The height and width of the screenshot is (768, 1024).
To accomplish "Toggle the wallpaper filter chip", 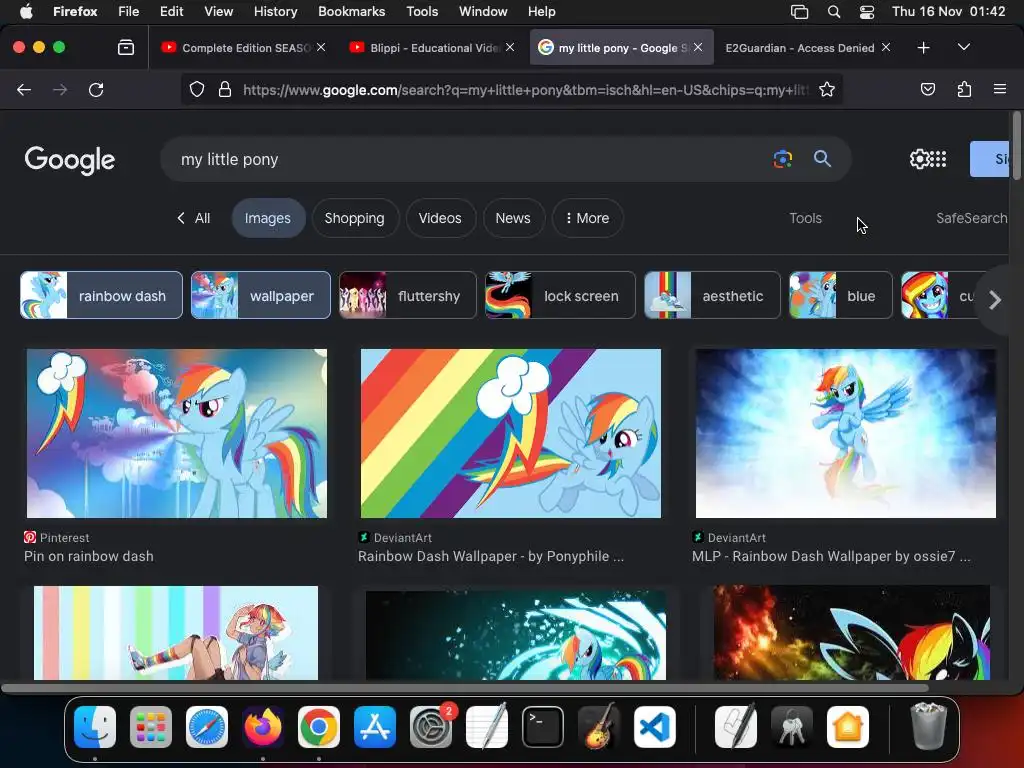I will (x=261, y=295).
